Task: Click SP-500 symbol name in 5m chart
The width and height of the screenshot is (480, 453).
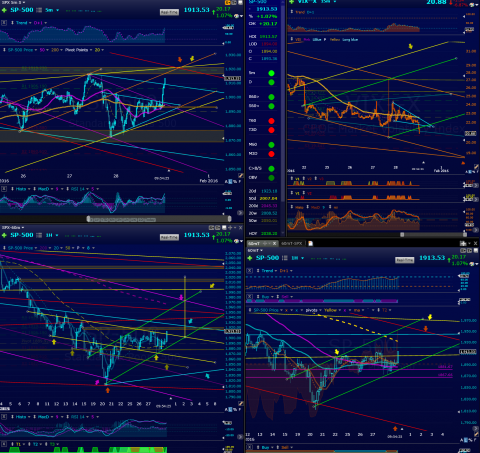Action: tap(22, 10)
